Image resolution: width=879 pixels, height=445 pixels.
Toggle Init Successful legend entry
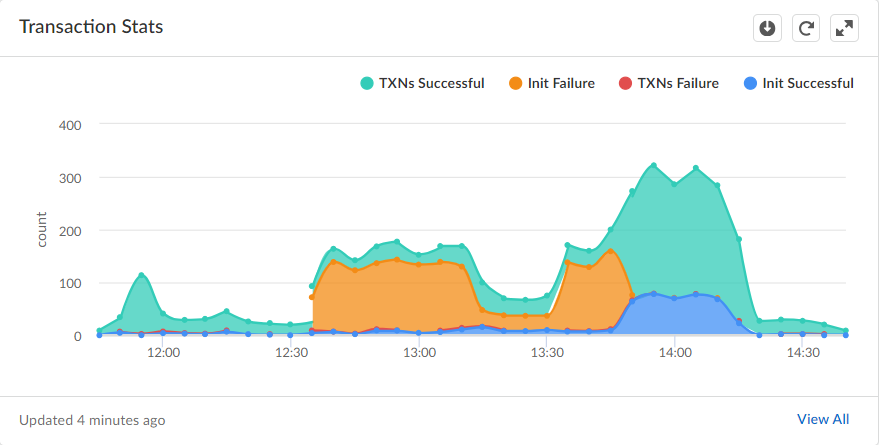[x=807, y=83]
